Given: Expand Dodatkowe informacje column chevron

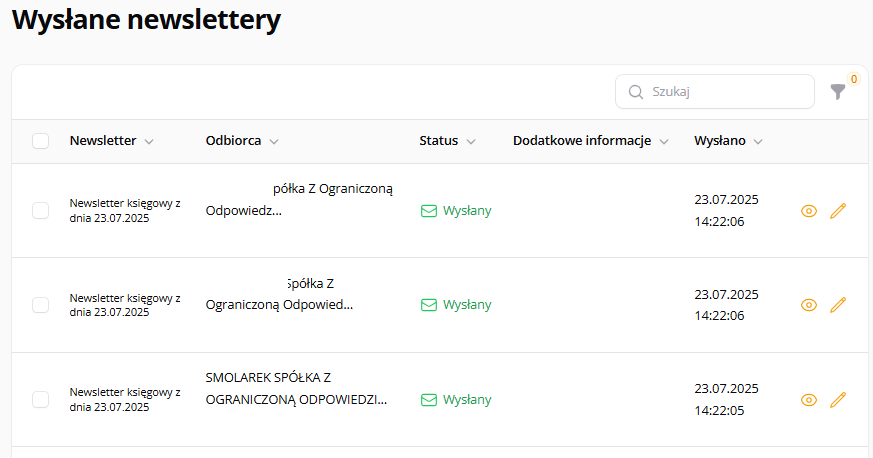Looking at the screenshot, I should (x=664, y=142).
